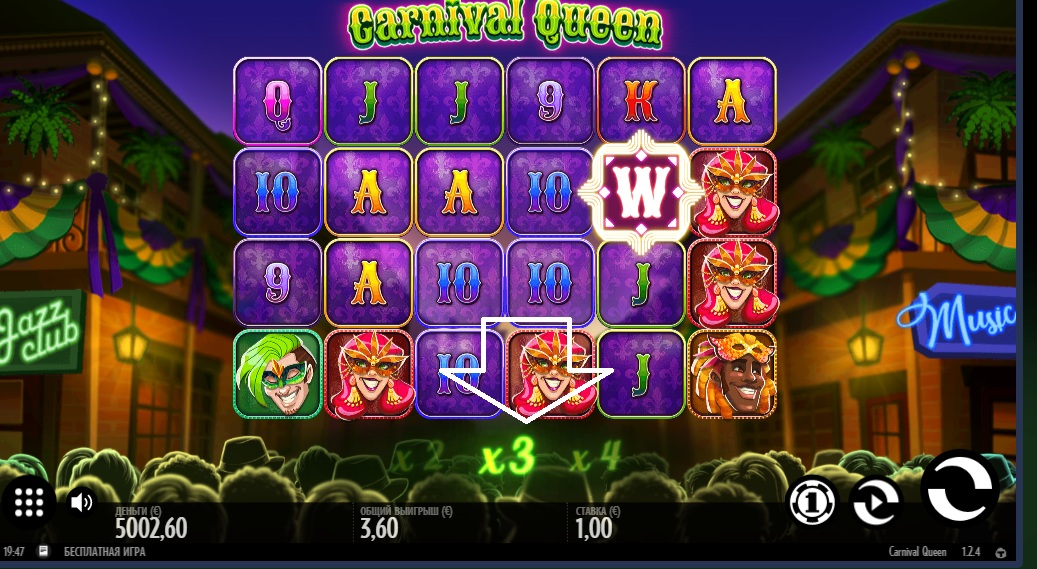Click the glowing W wild symbol
1037x569 pixels.
[640, 192]
